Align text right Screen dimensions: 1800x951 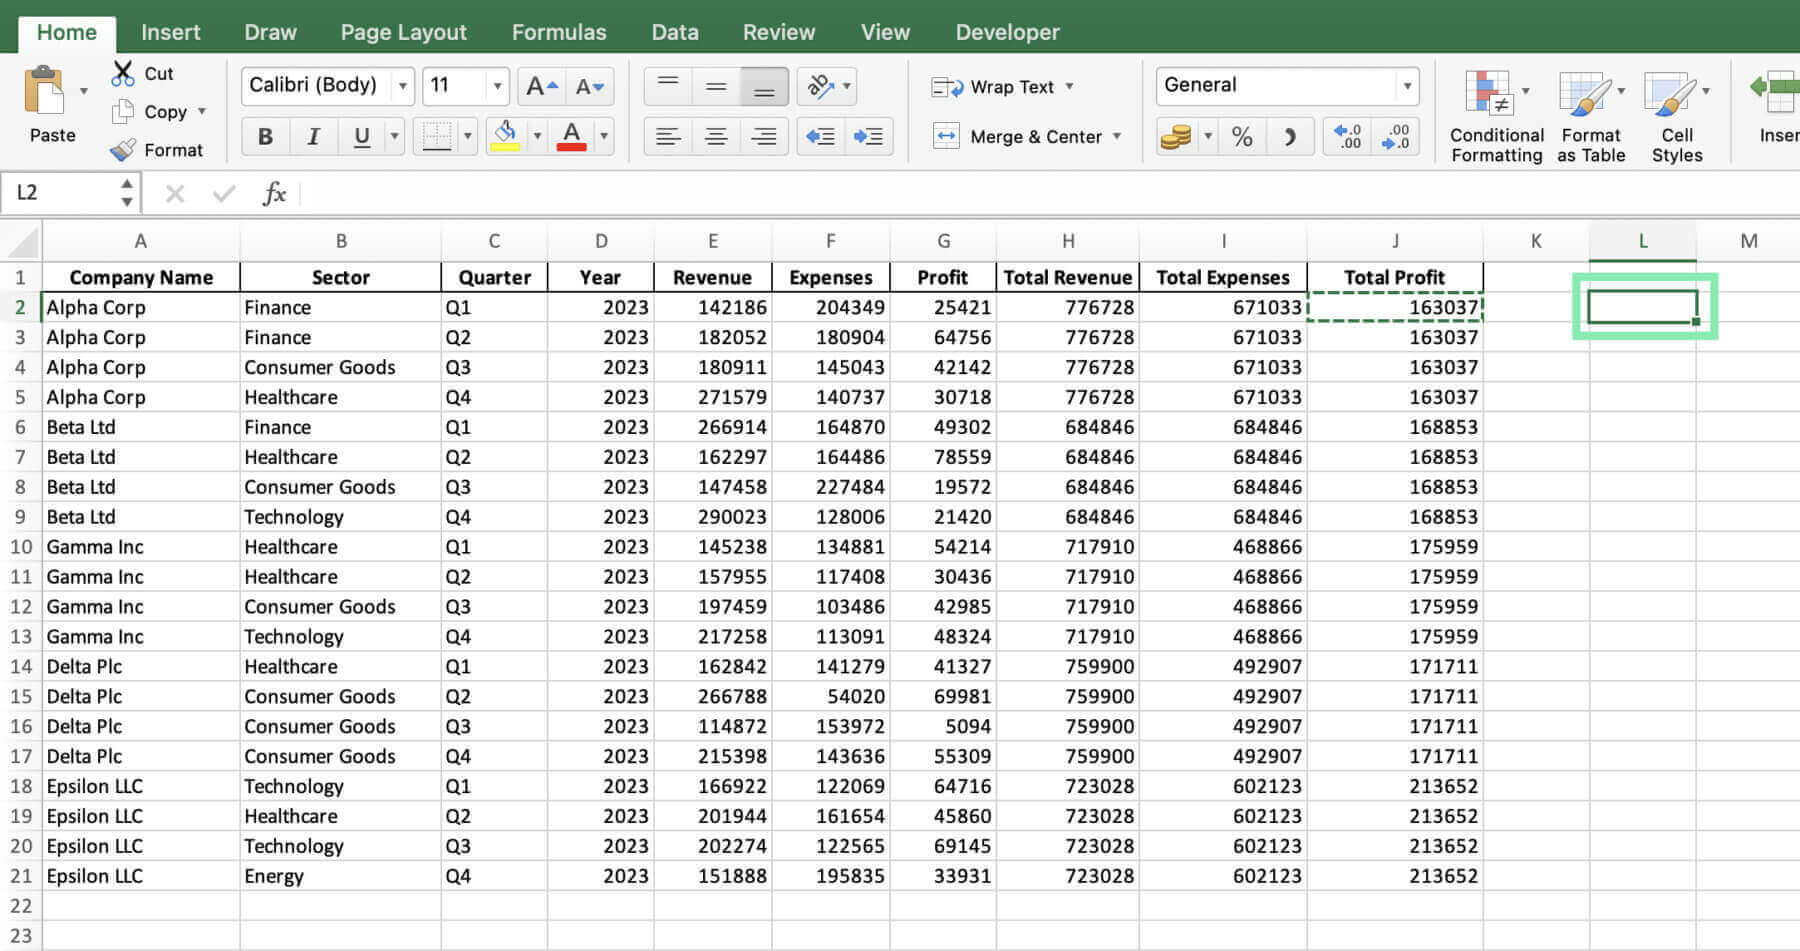[764, 136]
